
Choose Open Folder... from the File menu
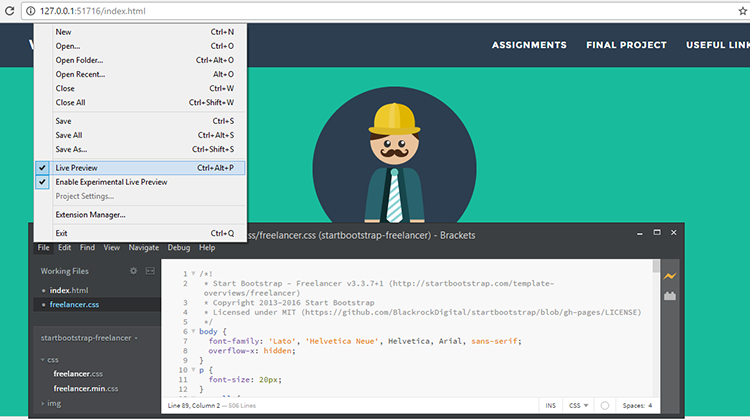(140, 60)
